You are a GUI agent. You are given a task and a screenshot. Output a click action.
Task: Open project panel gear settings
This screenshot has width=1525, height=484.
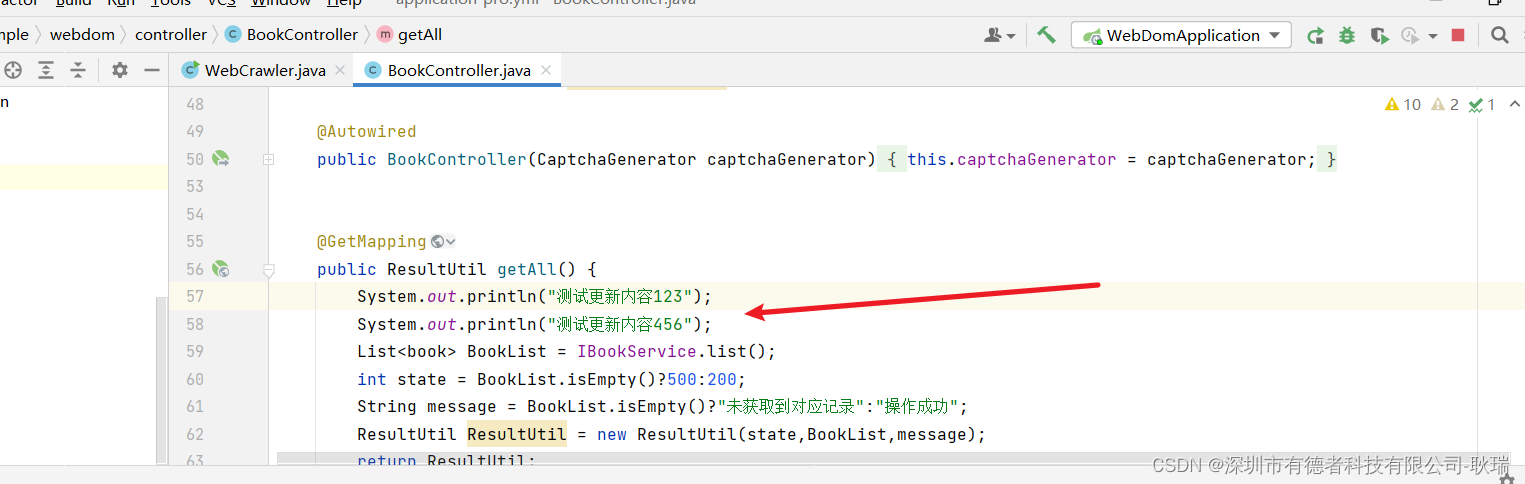(x=120, y=70)
